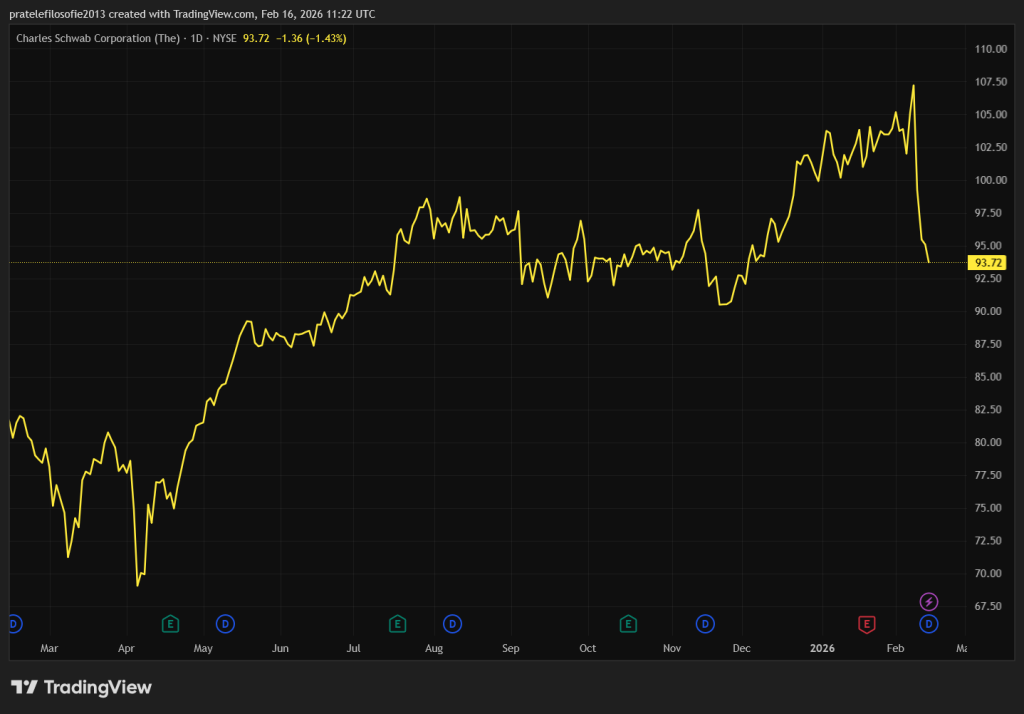Select the earnings marker in July
1024x714 pixels.
coord(397,624)
